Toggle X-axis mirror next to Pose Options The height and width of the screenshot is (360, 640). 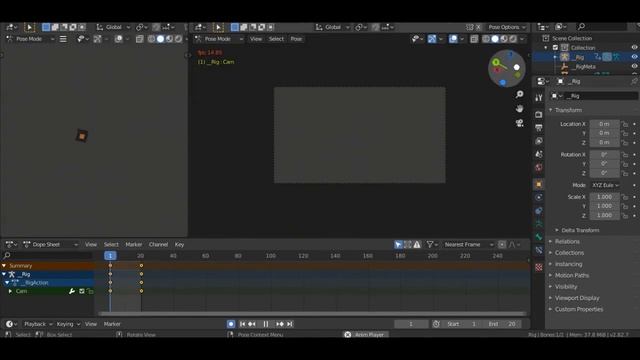pos(478,27)
